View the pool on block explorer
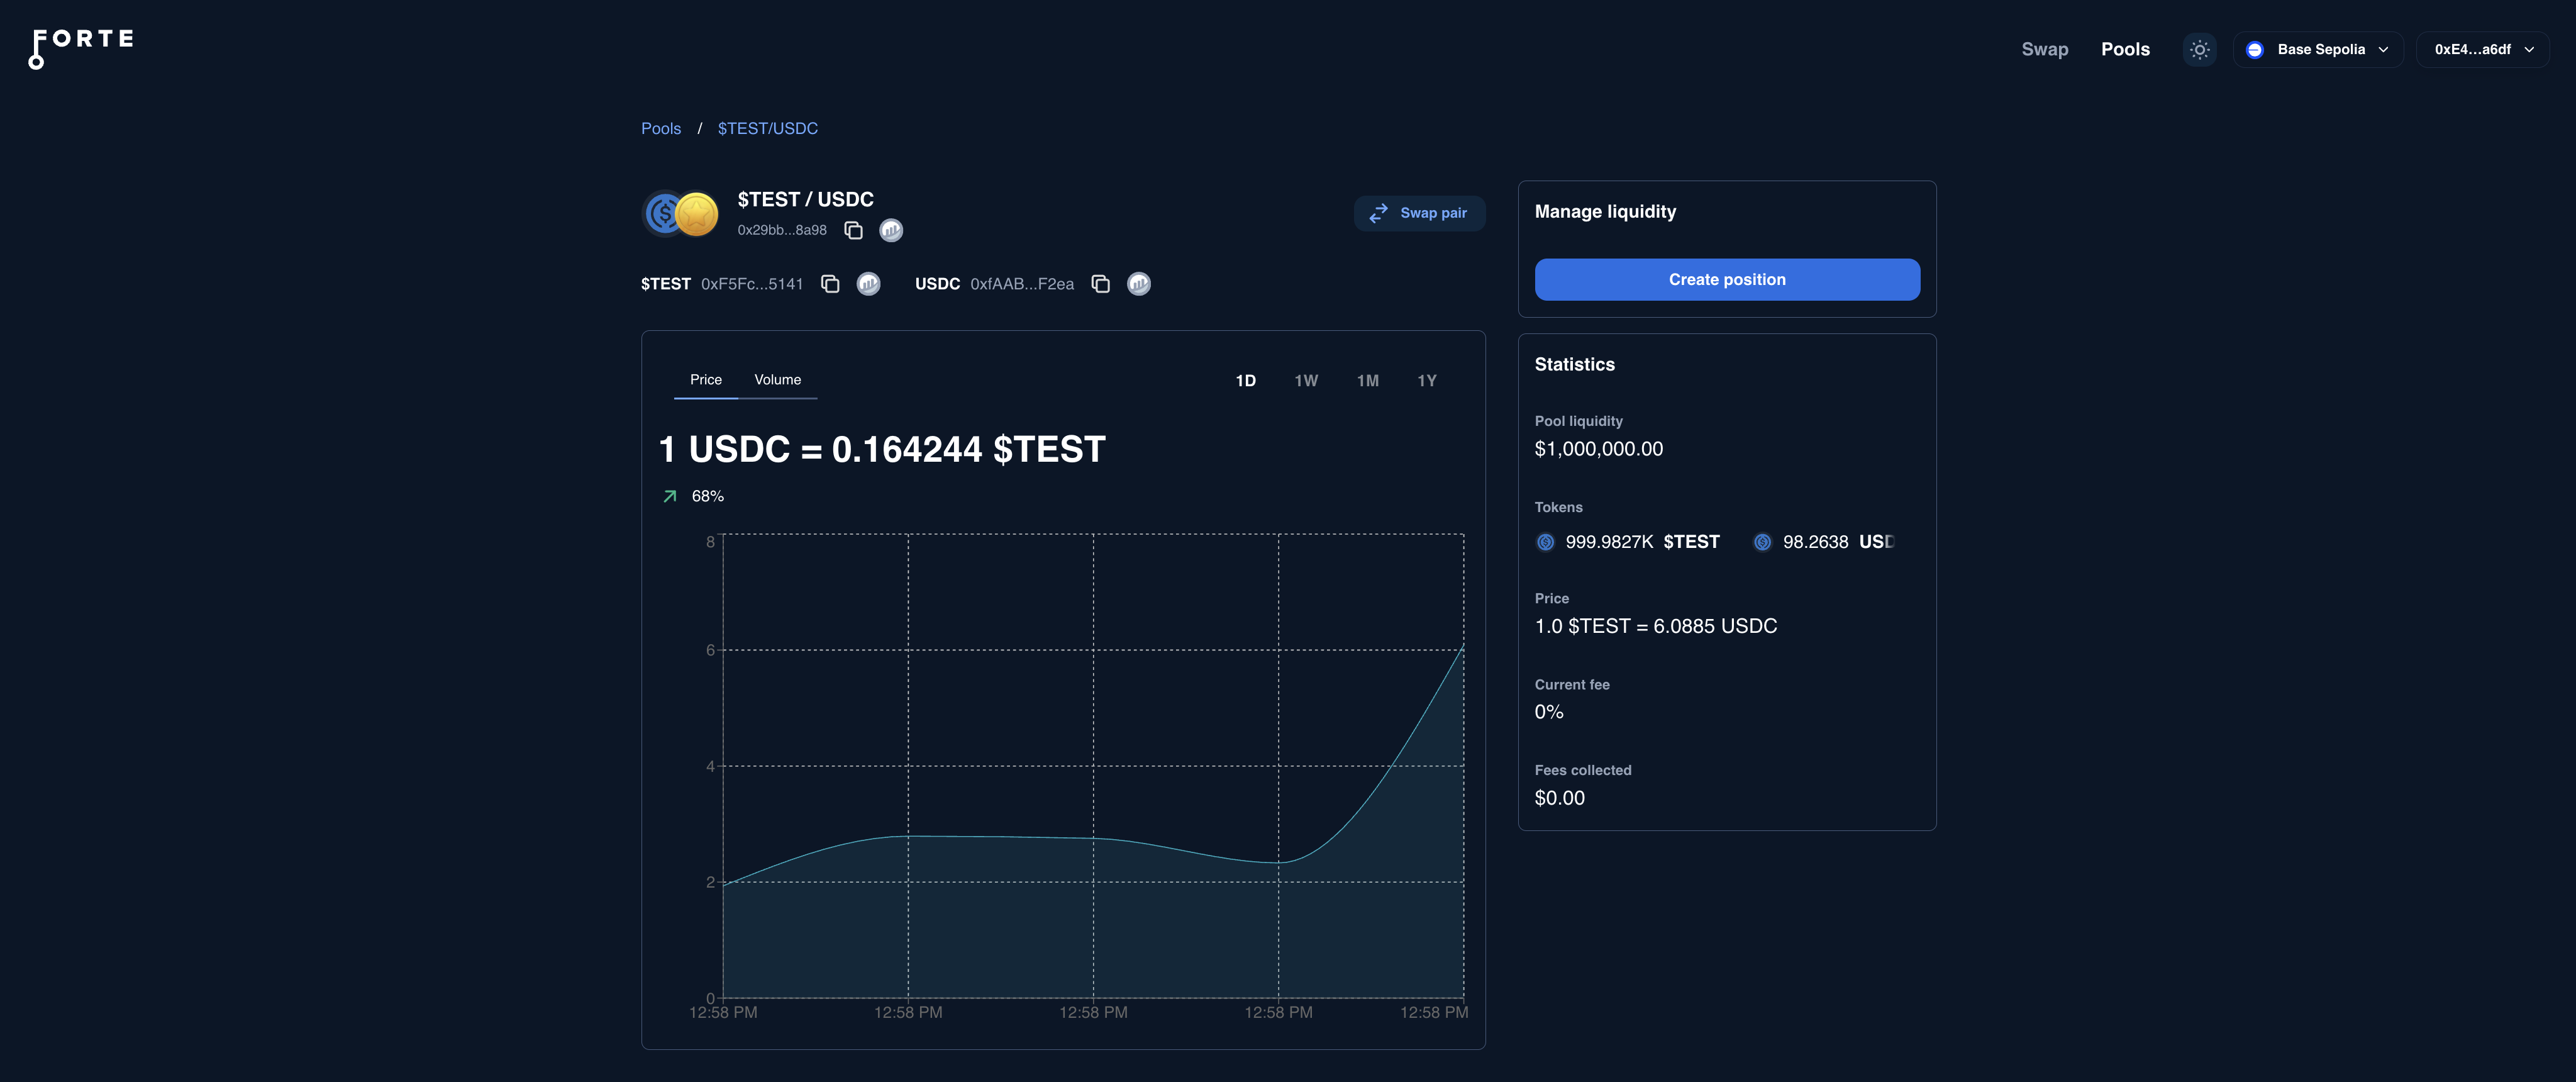The width and height of the screenshot is (2576, 1082). 891,230
